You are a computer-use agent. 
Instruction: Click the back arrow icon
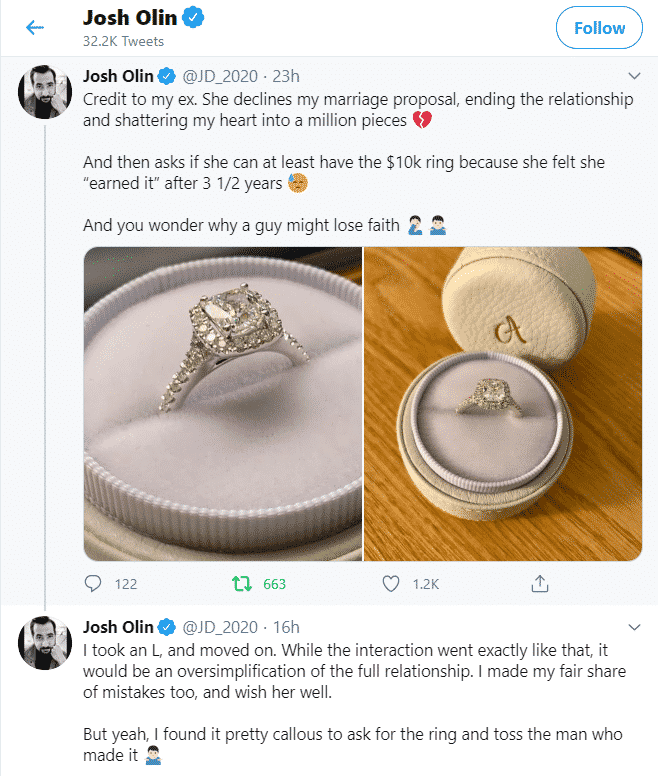pos(35,28)
